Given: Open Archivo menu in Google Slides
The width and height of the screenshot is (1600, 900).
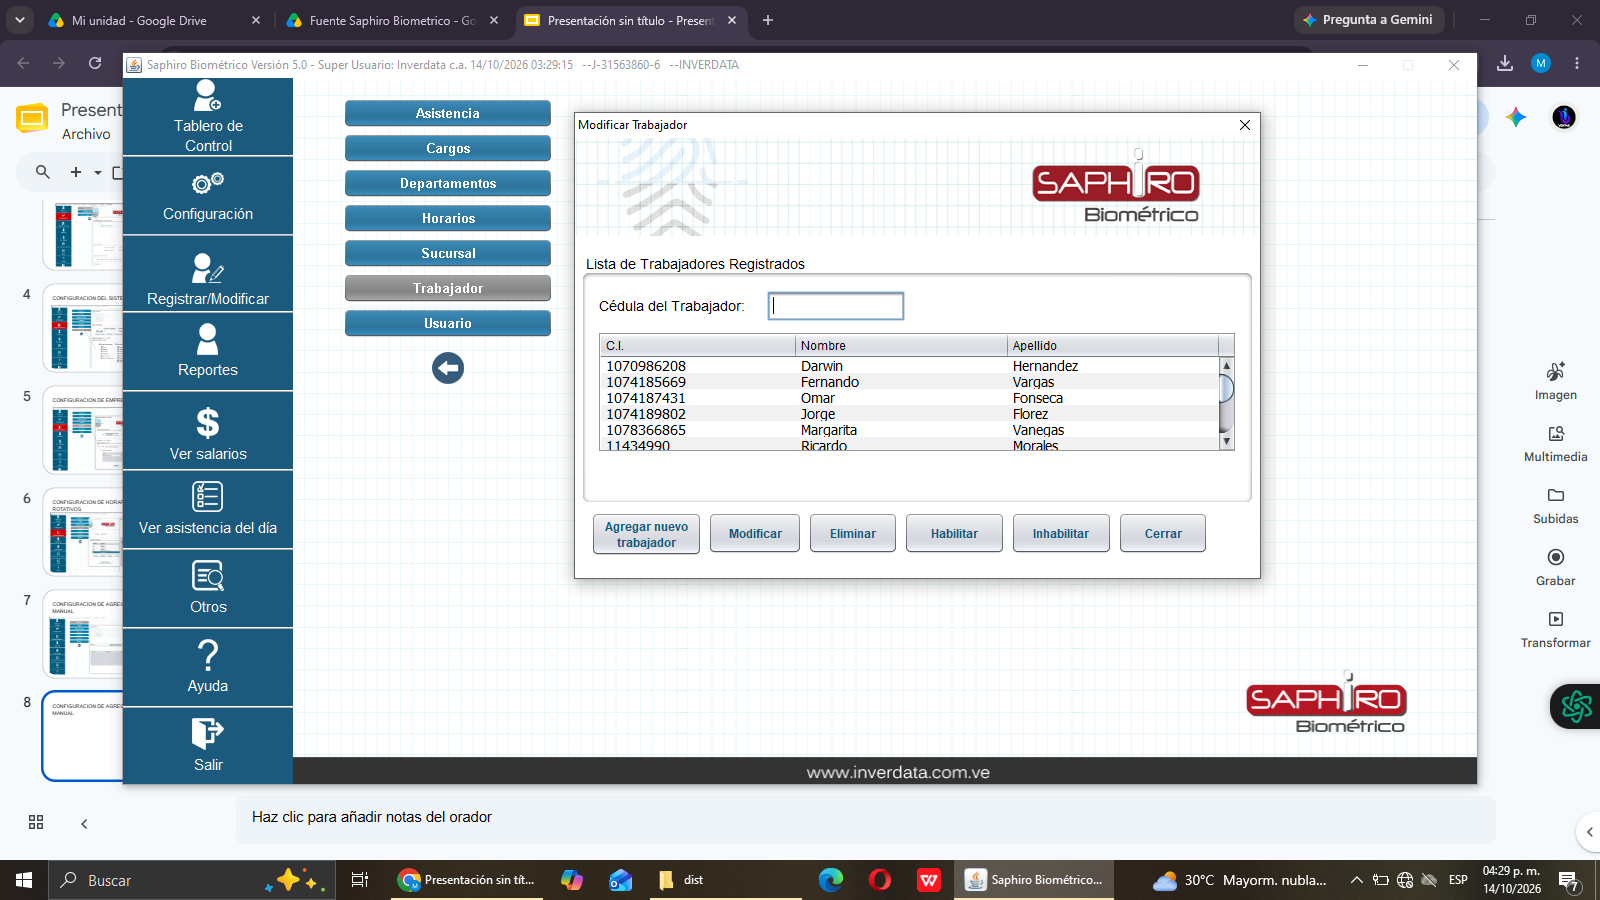Looking at the screenshot, I should [86, 134].
